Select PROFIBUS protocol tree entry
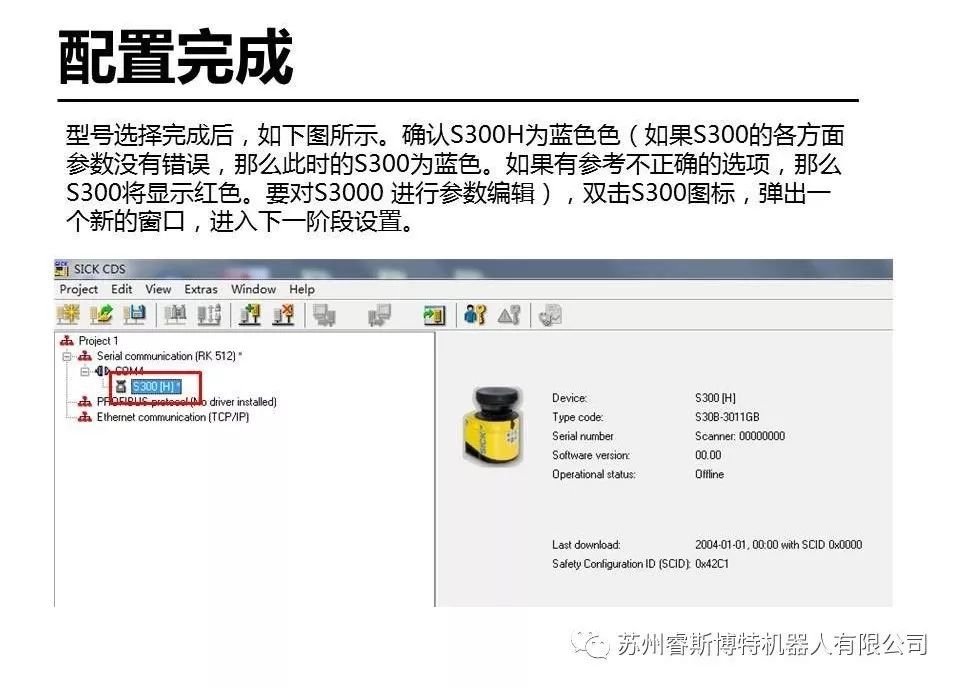This screenshot has height=687, width=954. point(186,402)
